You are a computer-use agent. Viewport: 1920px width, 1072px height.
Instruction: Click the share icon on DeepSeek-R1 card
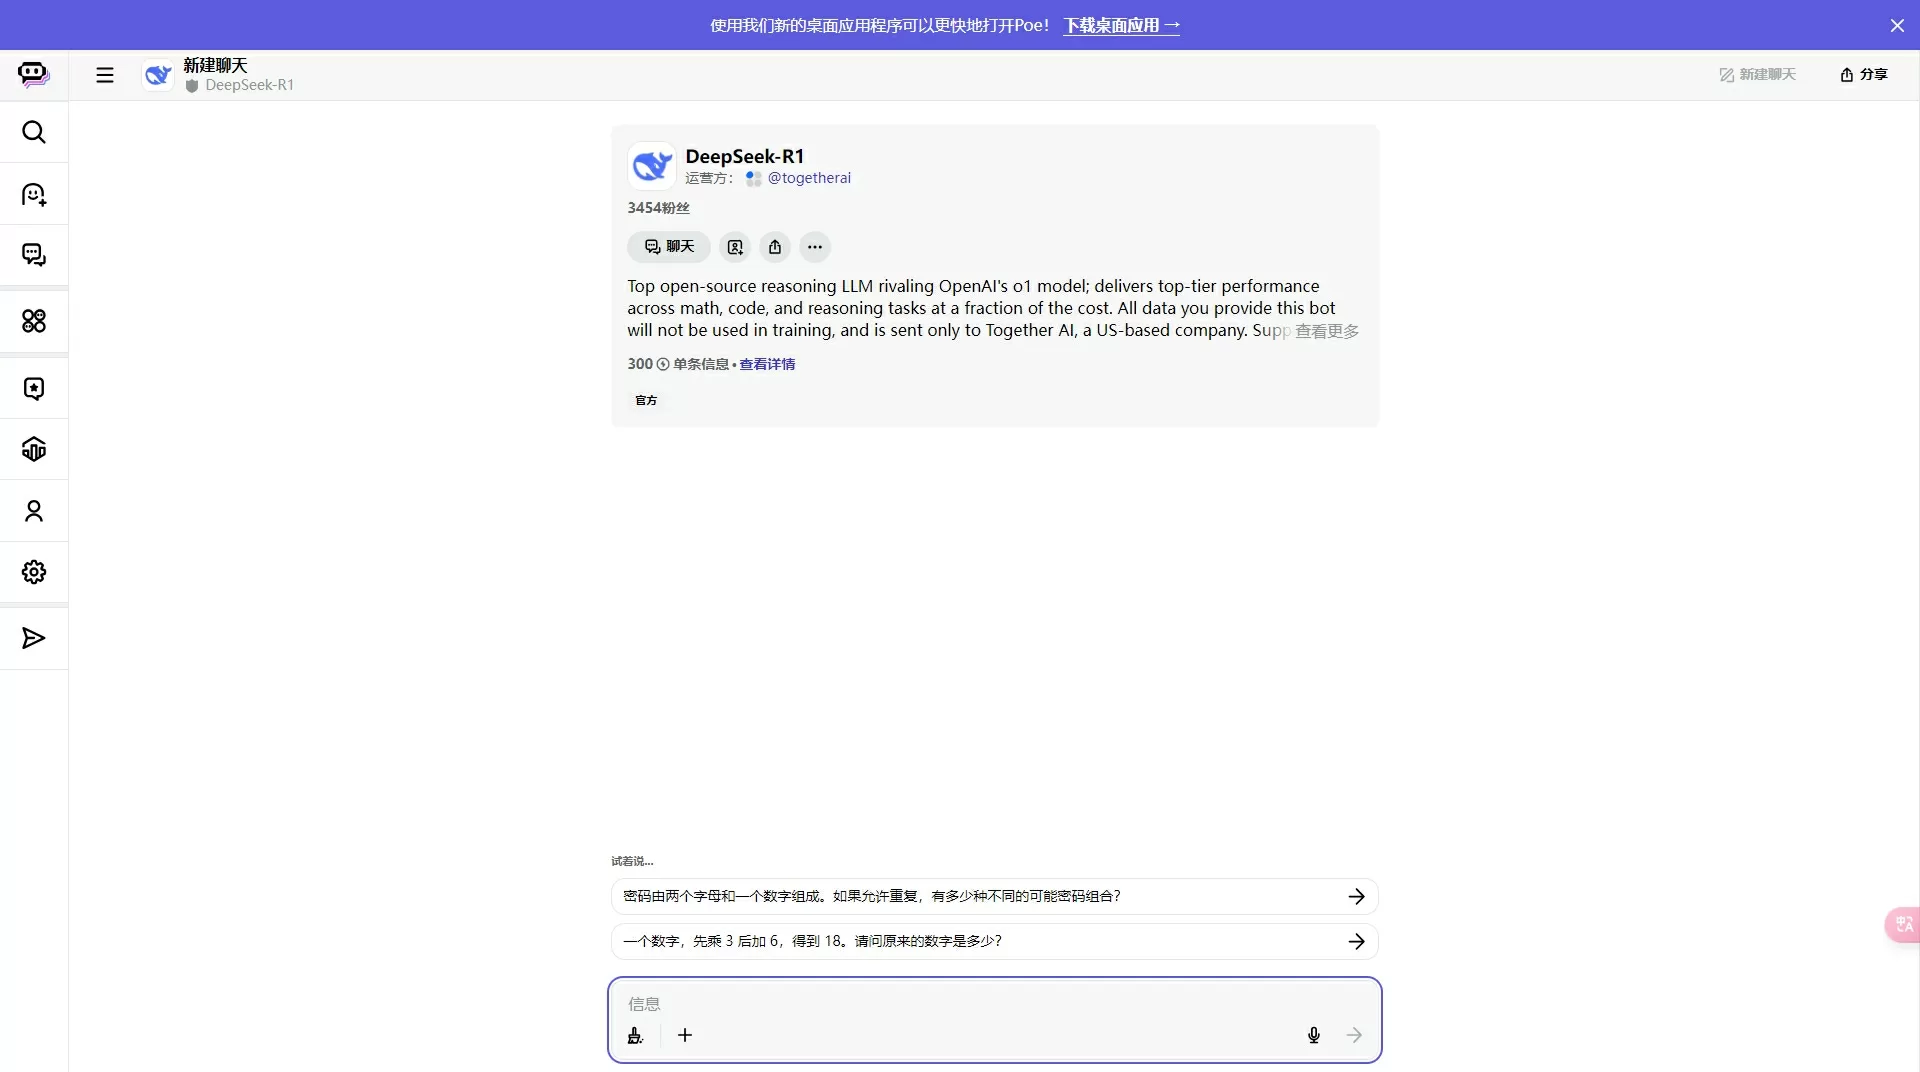point(775,247)
